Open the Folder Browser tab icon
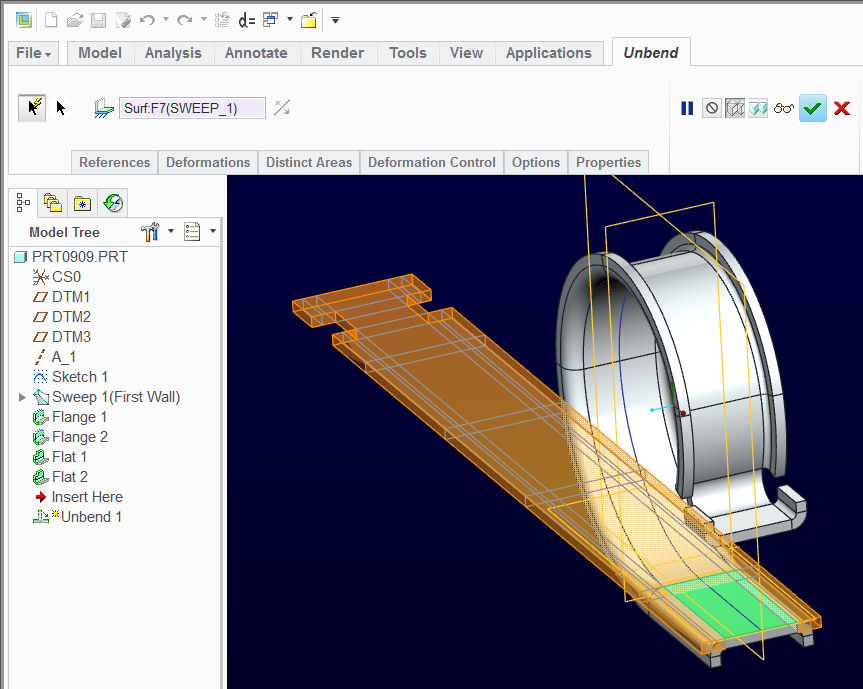Image resolution: width=863 pixels, height=689 pixels. click(x=53, y=203)
